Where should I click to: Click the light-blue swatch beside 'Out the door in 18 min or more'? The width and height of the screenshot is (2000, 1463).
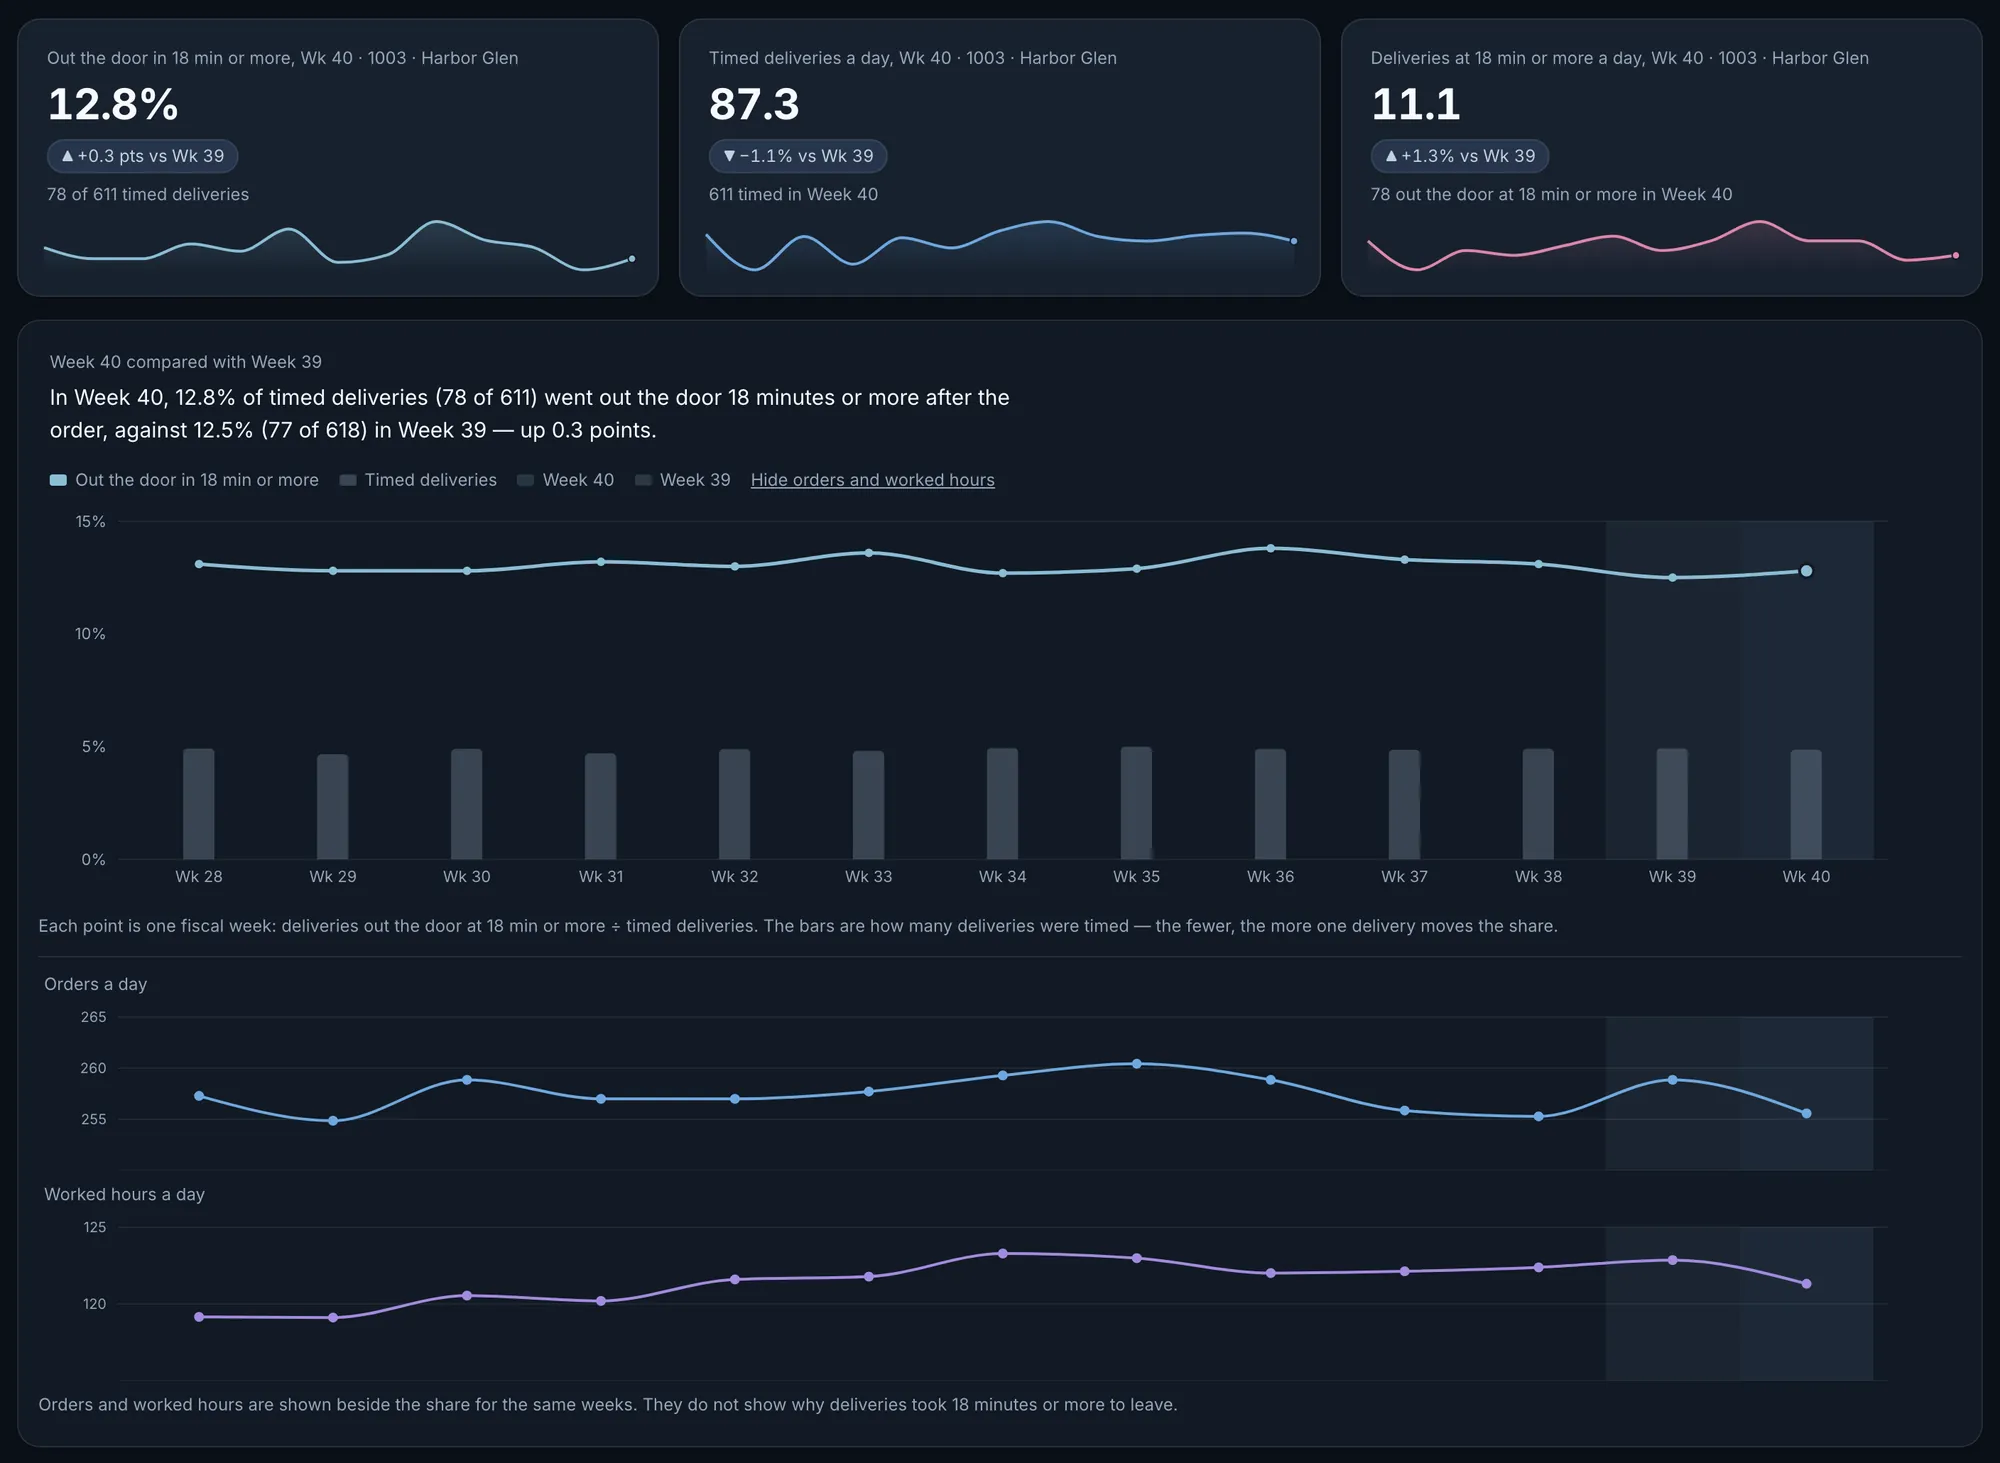coord(58,480)
